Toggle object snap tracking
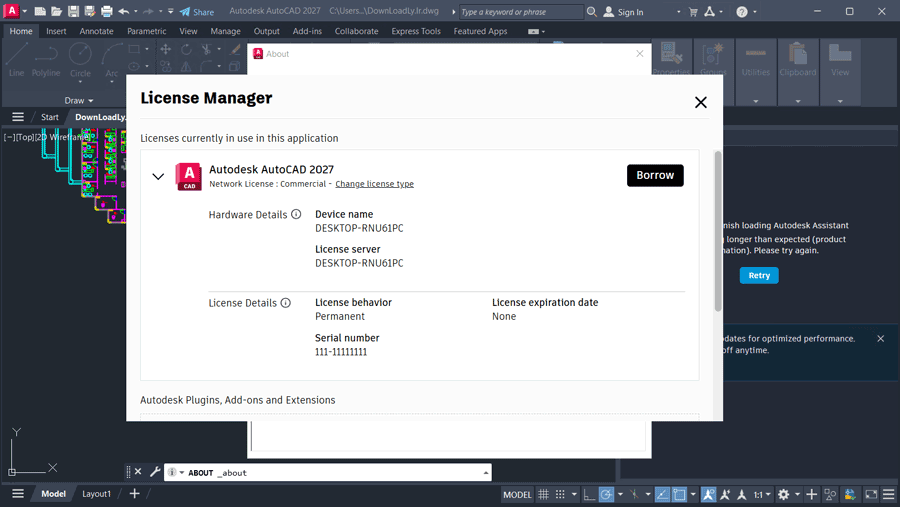 click(662, 494)
